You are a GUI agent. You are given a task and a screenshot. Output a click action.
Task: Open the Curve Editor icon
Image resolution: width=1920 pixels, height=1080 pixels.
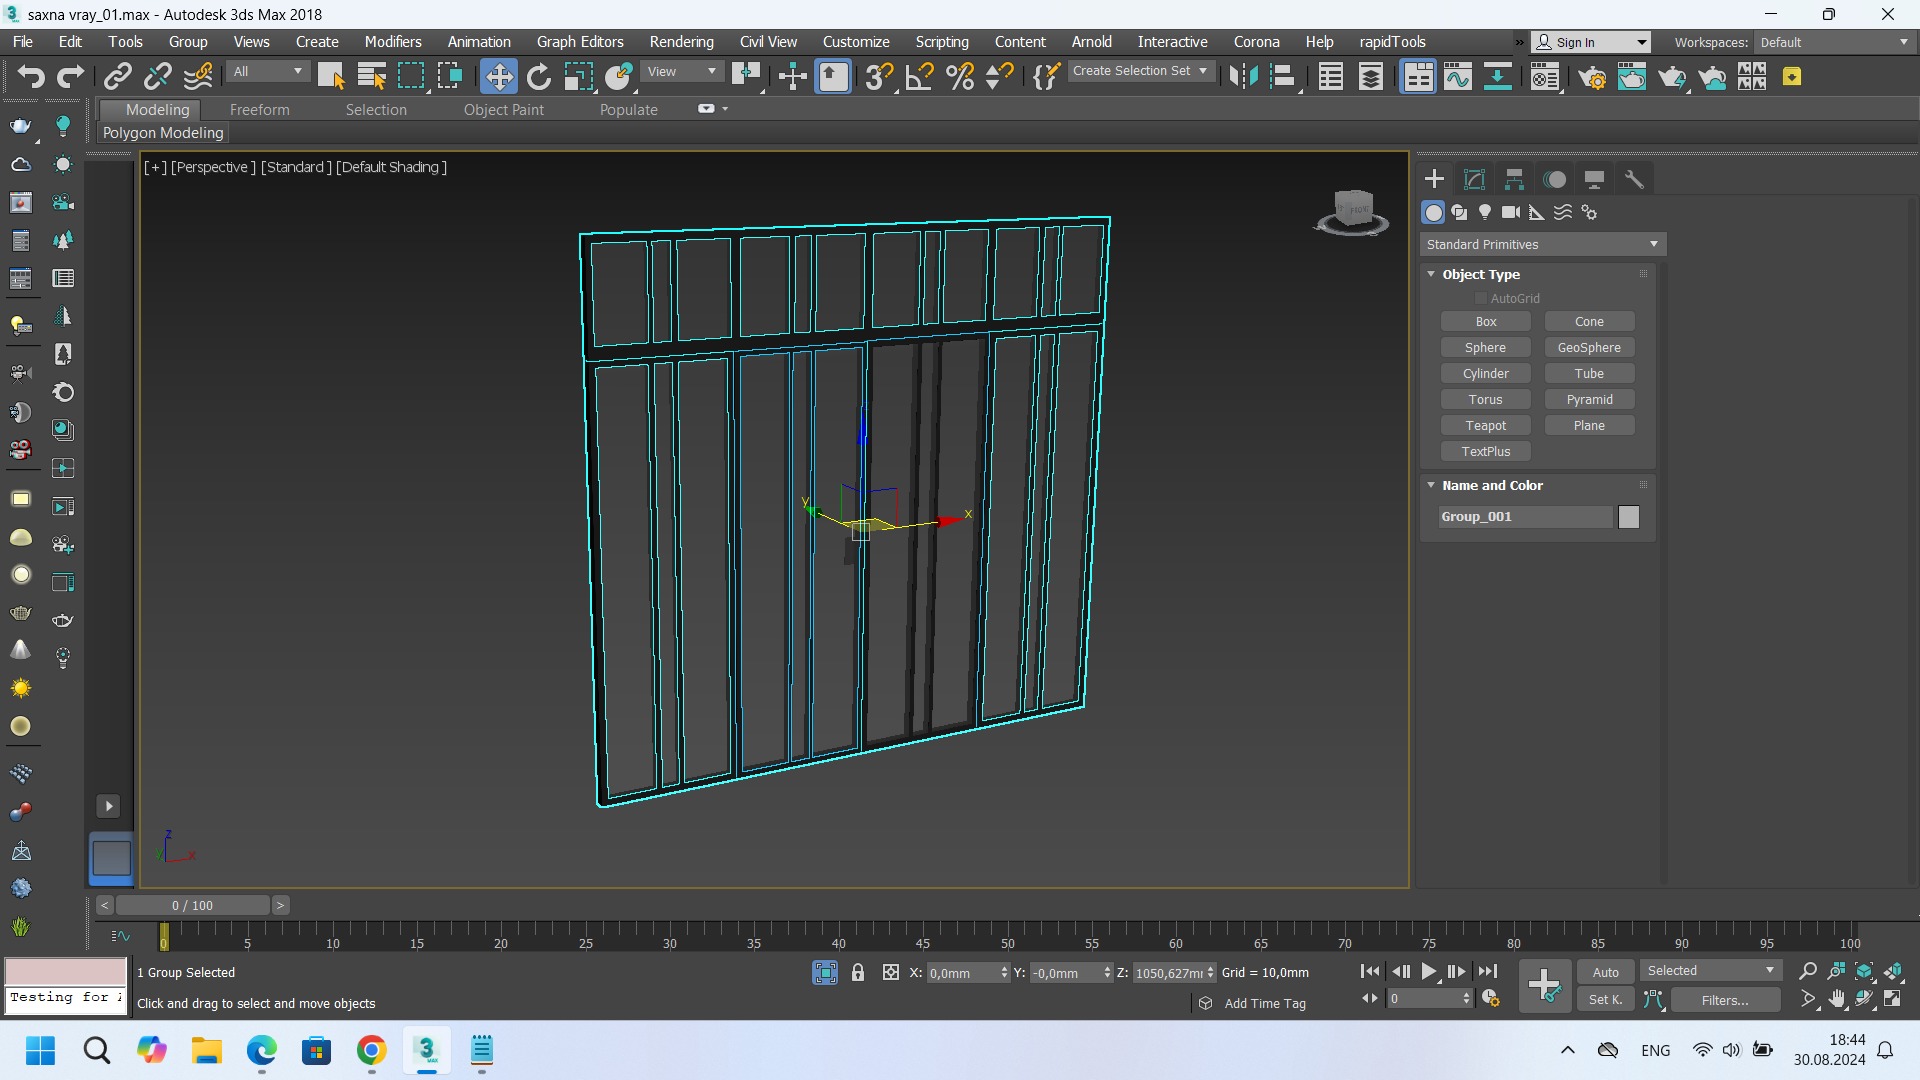[1458, 77]
